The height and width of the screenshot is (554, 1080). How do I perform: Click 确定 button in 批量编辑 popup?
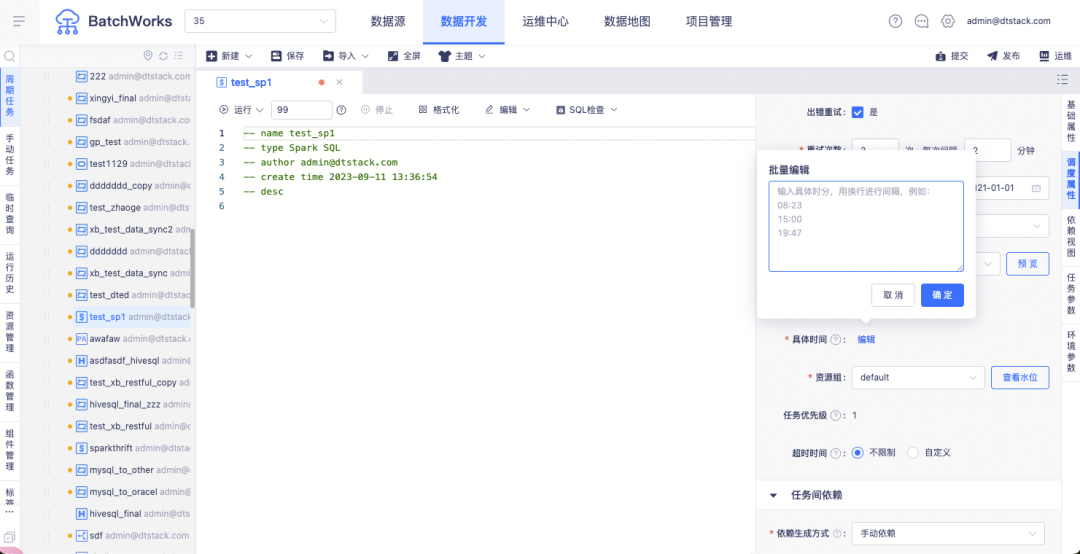tap(942, 295)
